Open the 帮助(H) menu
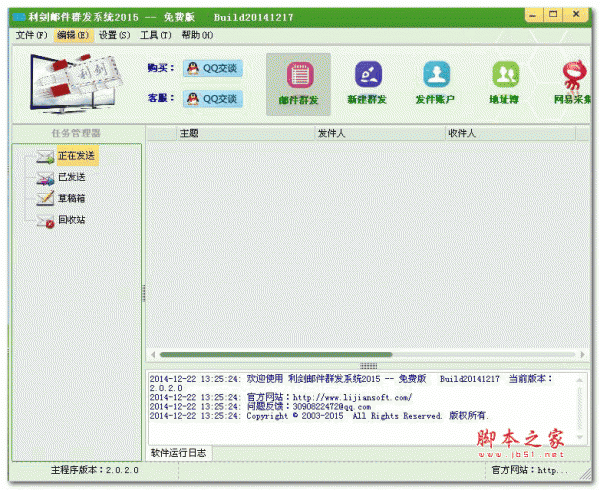Image resolution: width=600 pixels, height=490 pixels. pos(197,35)
